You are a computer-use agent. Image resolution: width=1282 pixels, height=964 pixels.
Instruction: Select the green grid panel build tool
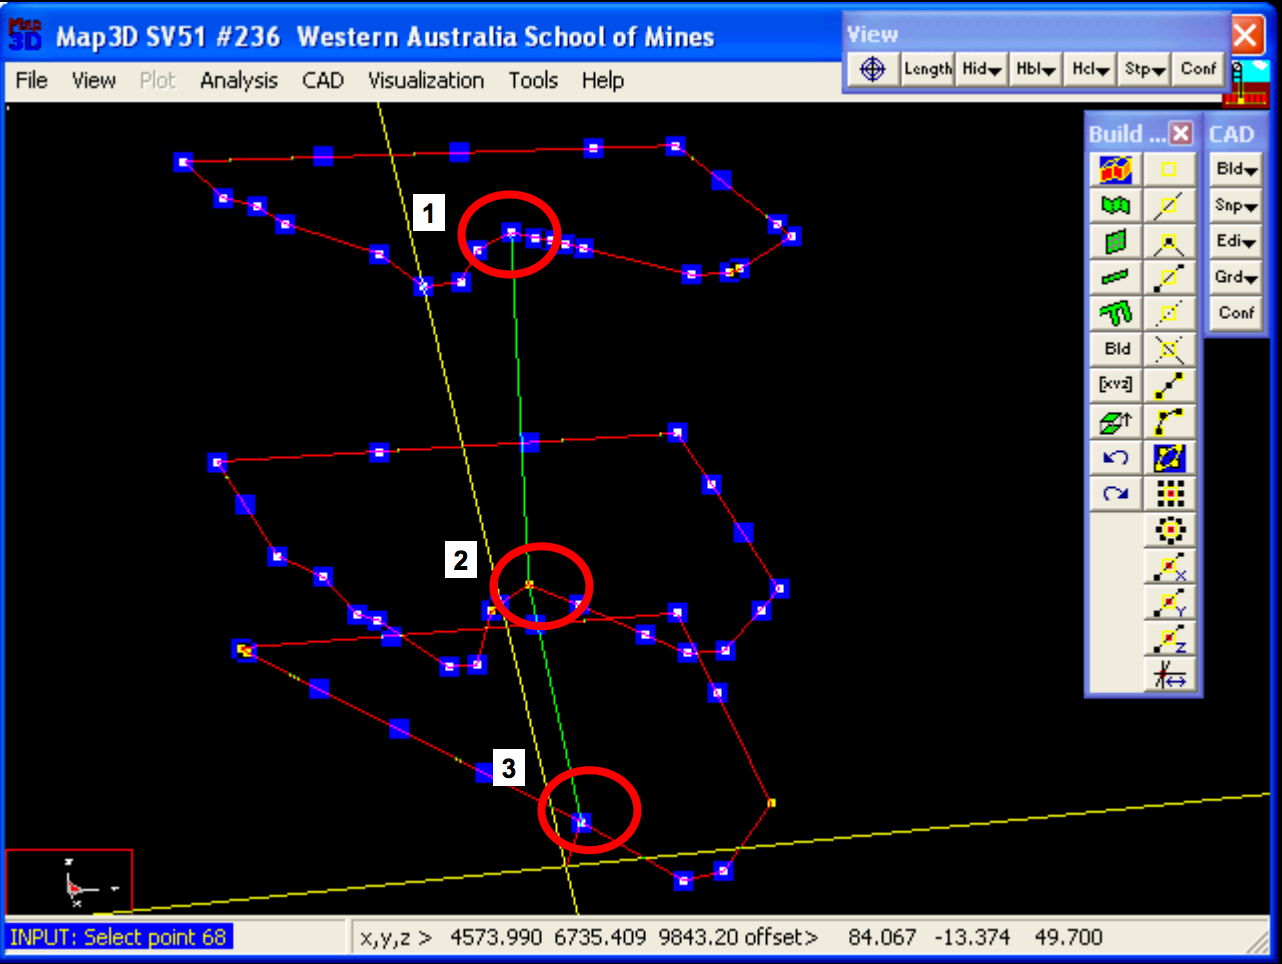point(1116,241)
